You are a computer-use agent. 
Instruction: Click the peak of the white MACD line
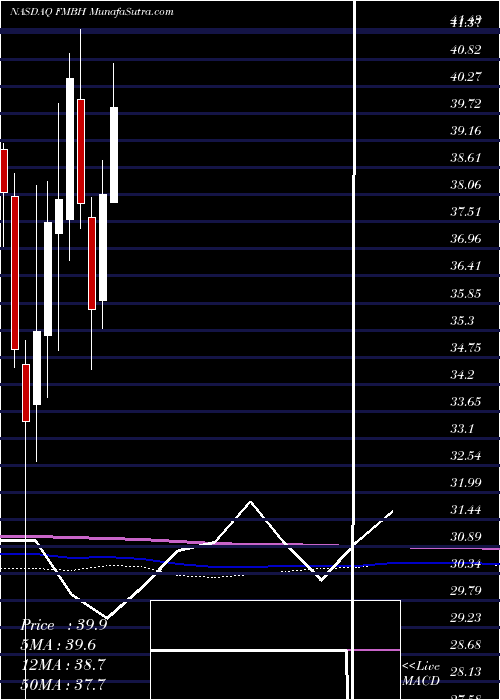(250, 502)
